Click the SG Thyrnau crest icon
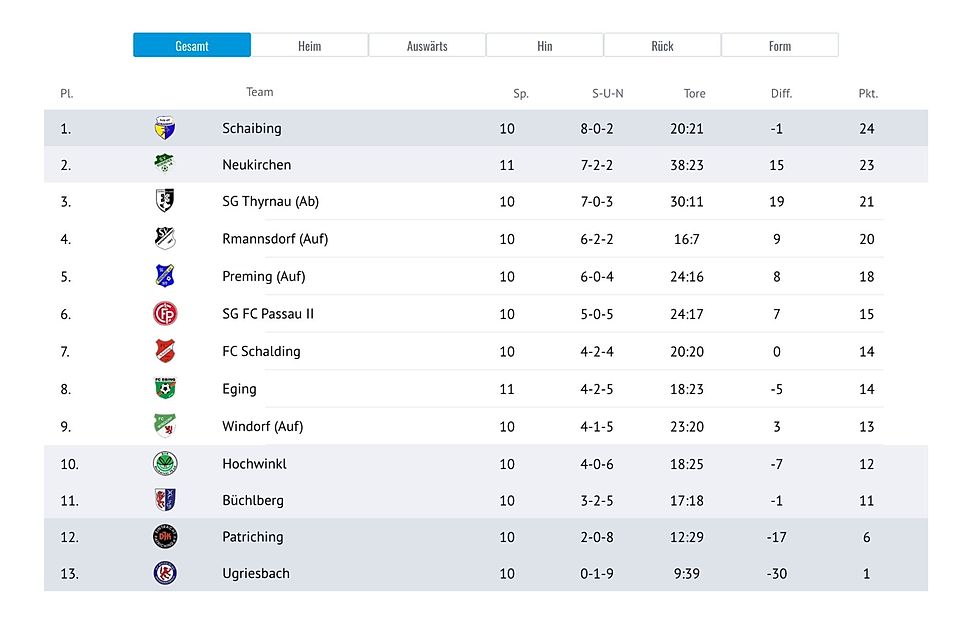This screenshot has height=640, width=960. (x=165, y=201)
